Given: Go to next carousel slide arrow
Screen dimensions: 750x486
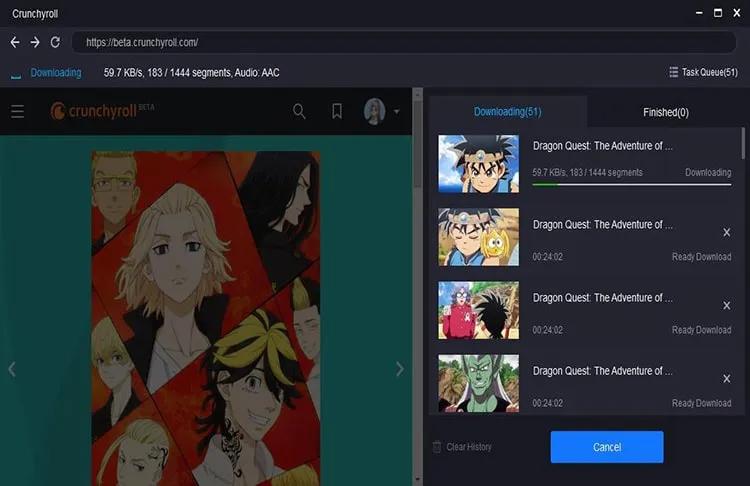Looking at the screenshot, I should pyautogui.click(x=400, y=369).
